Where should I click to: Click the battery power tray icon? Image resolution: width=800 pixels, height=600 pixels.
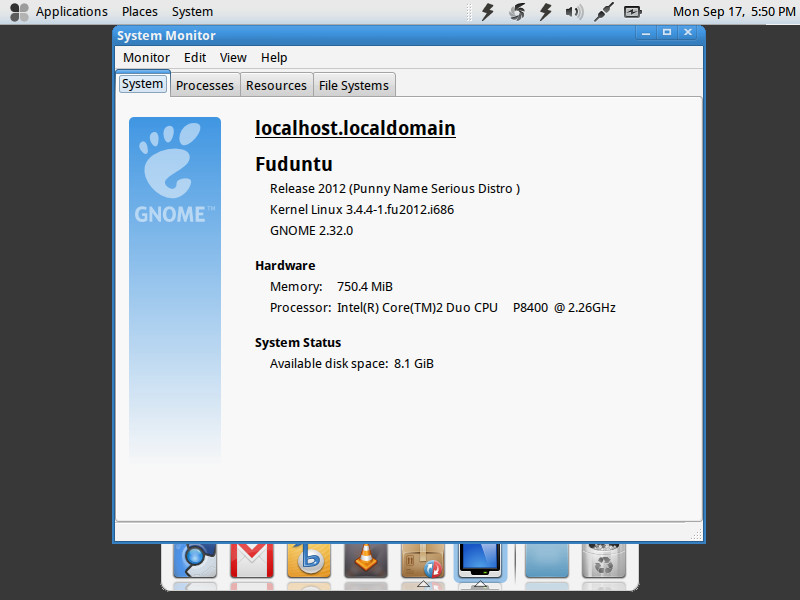tap(633, 12)
